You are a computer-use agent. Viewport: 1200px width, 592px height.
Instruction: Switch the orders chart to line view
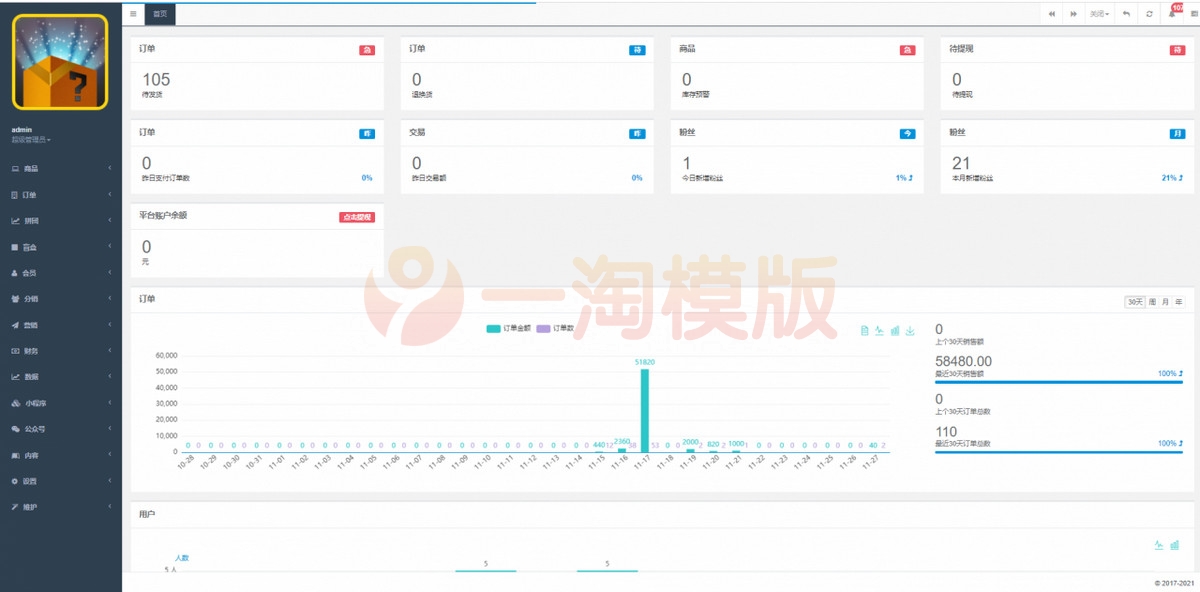tap(878, 330)
